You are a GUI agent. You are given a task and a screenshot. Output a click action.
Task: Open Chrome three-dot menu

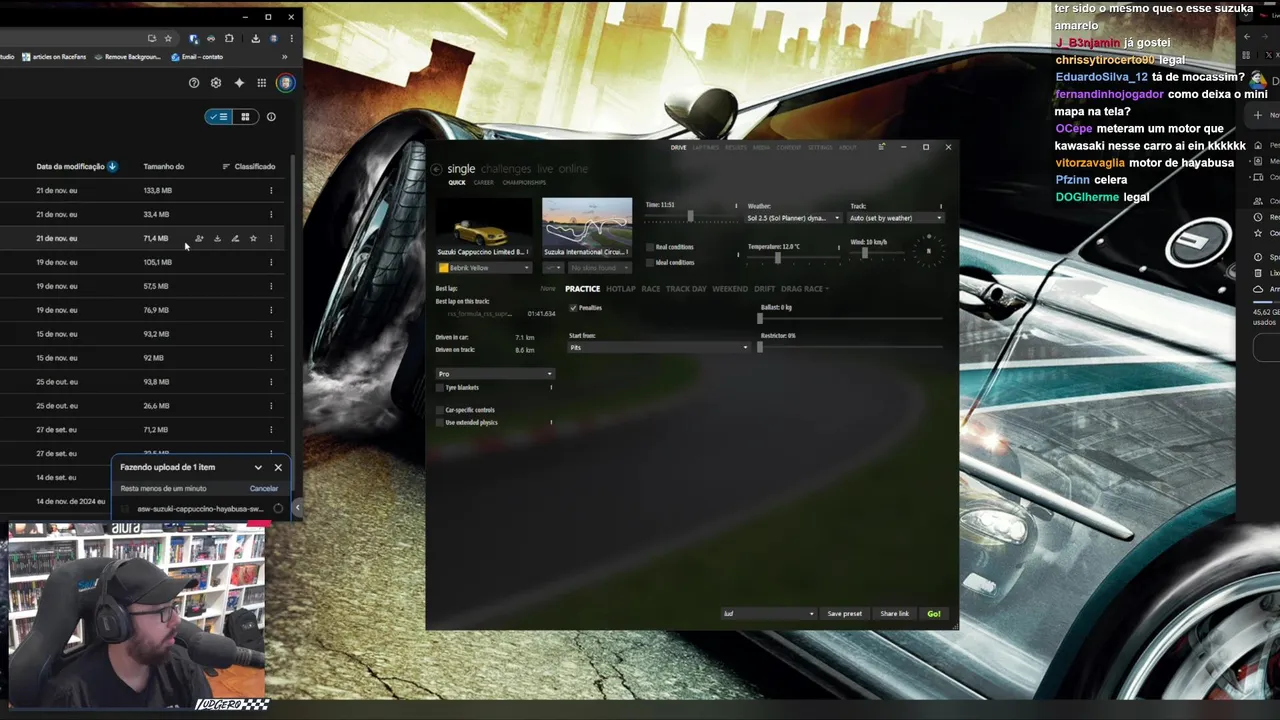coord(291,38)
